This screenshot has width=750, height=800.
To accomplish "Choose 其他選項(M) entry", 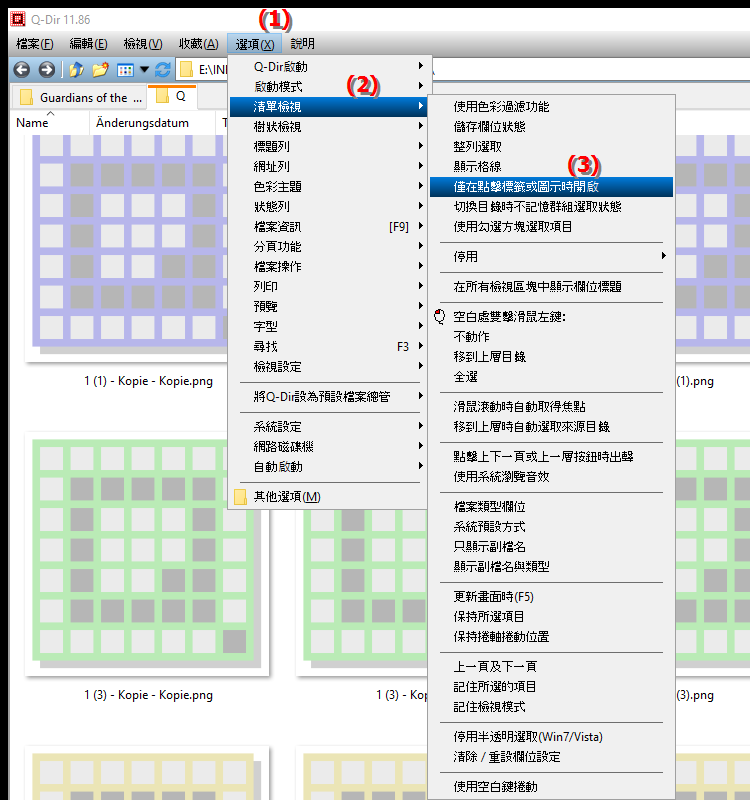I will tap(328, 497).
